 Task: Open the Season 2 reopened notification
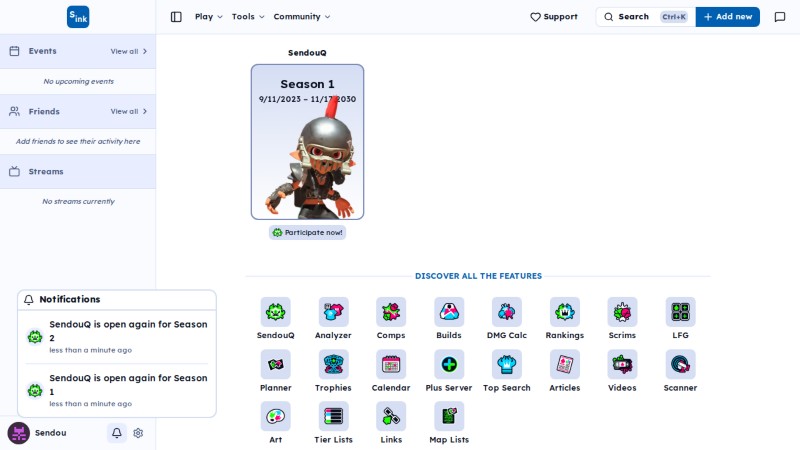coord(117,337)
